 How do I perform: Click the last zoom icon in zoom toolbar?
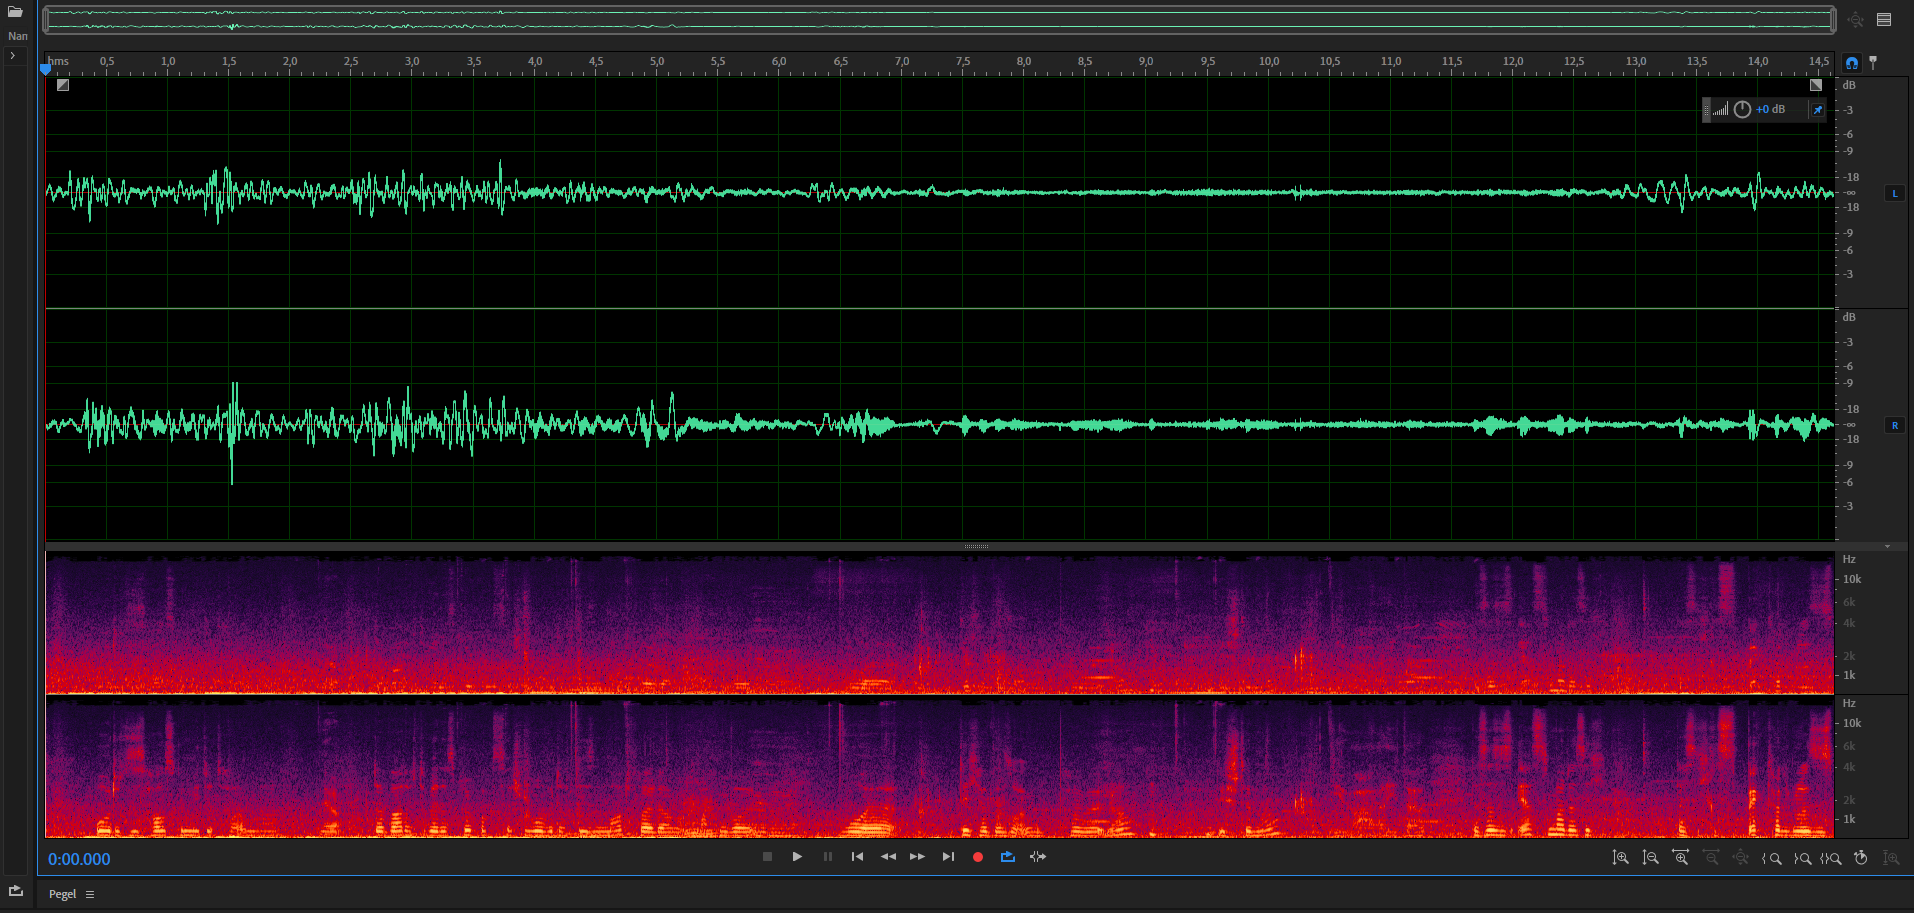tap(1891, 858)
